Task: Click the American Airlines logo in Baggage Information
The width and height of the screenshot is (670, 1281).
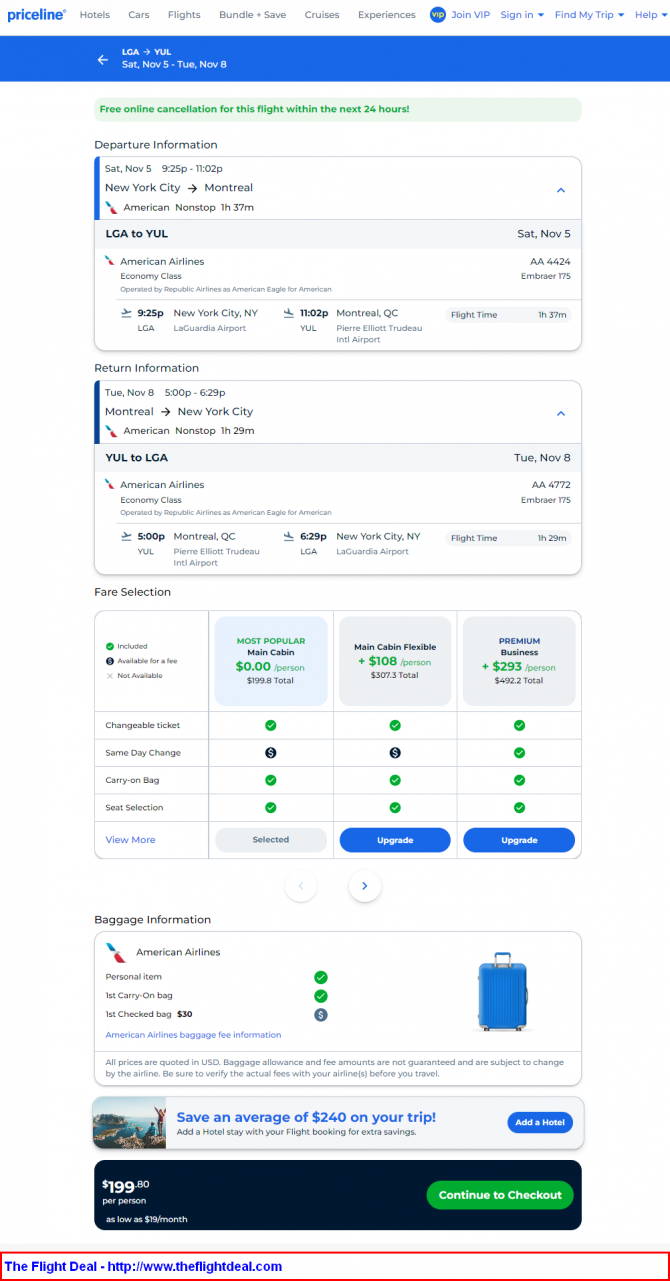Action: (116, 952)
